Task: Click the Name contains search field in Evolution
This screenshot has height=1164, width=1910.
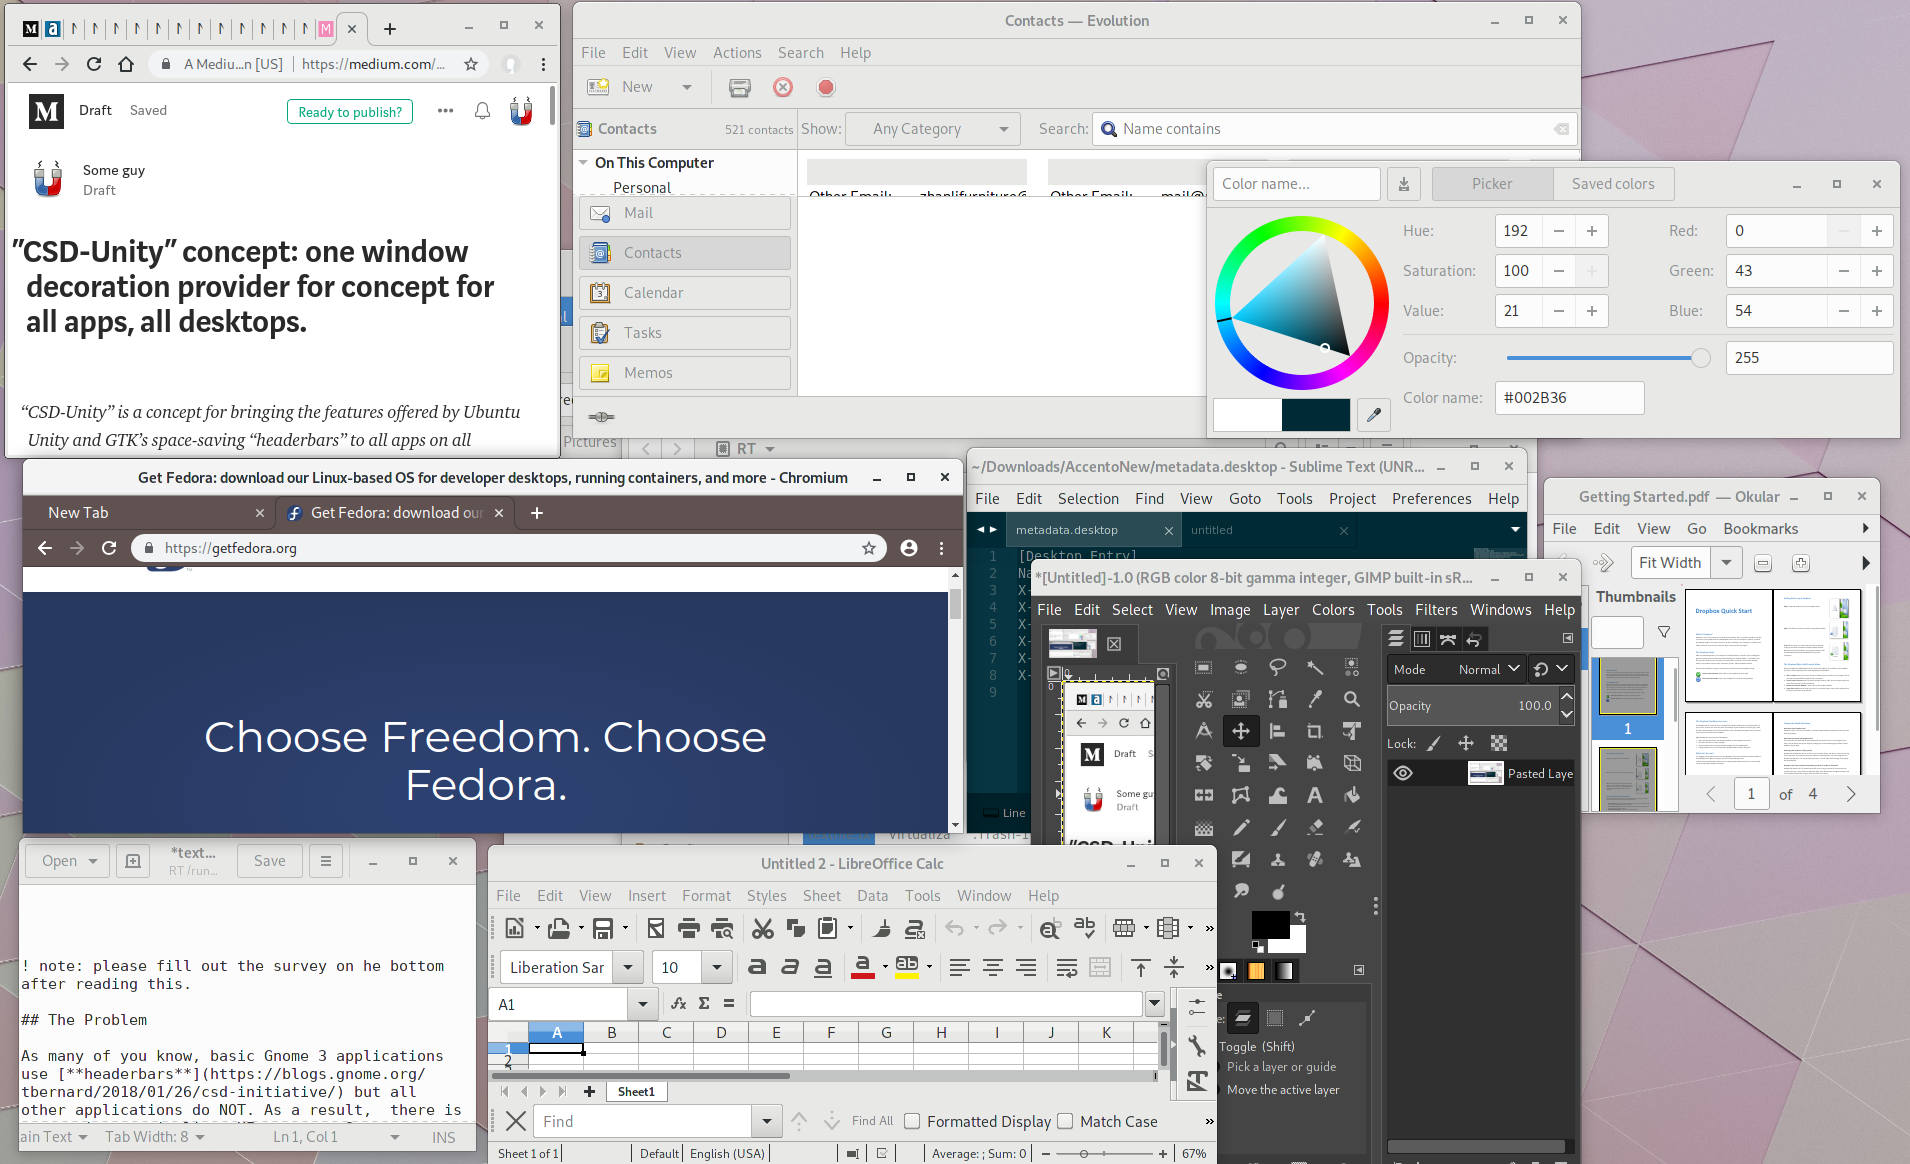Action: point(1334,129)
